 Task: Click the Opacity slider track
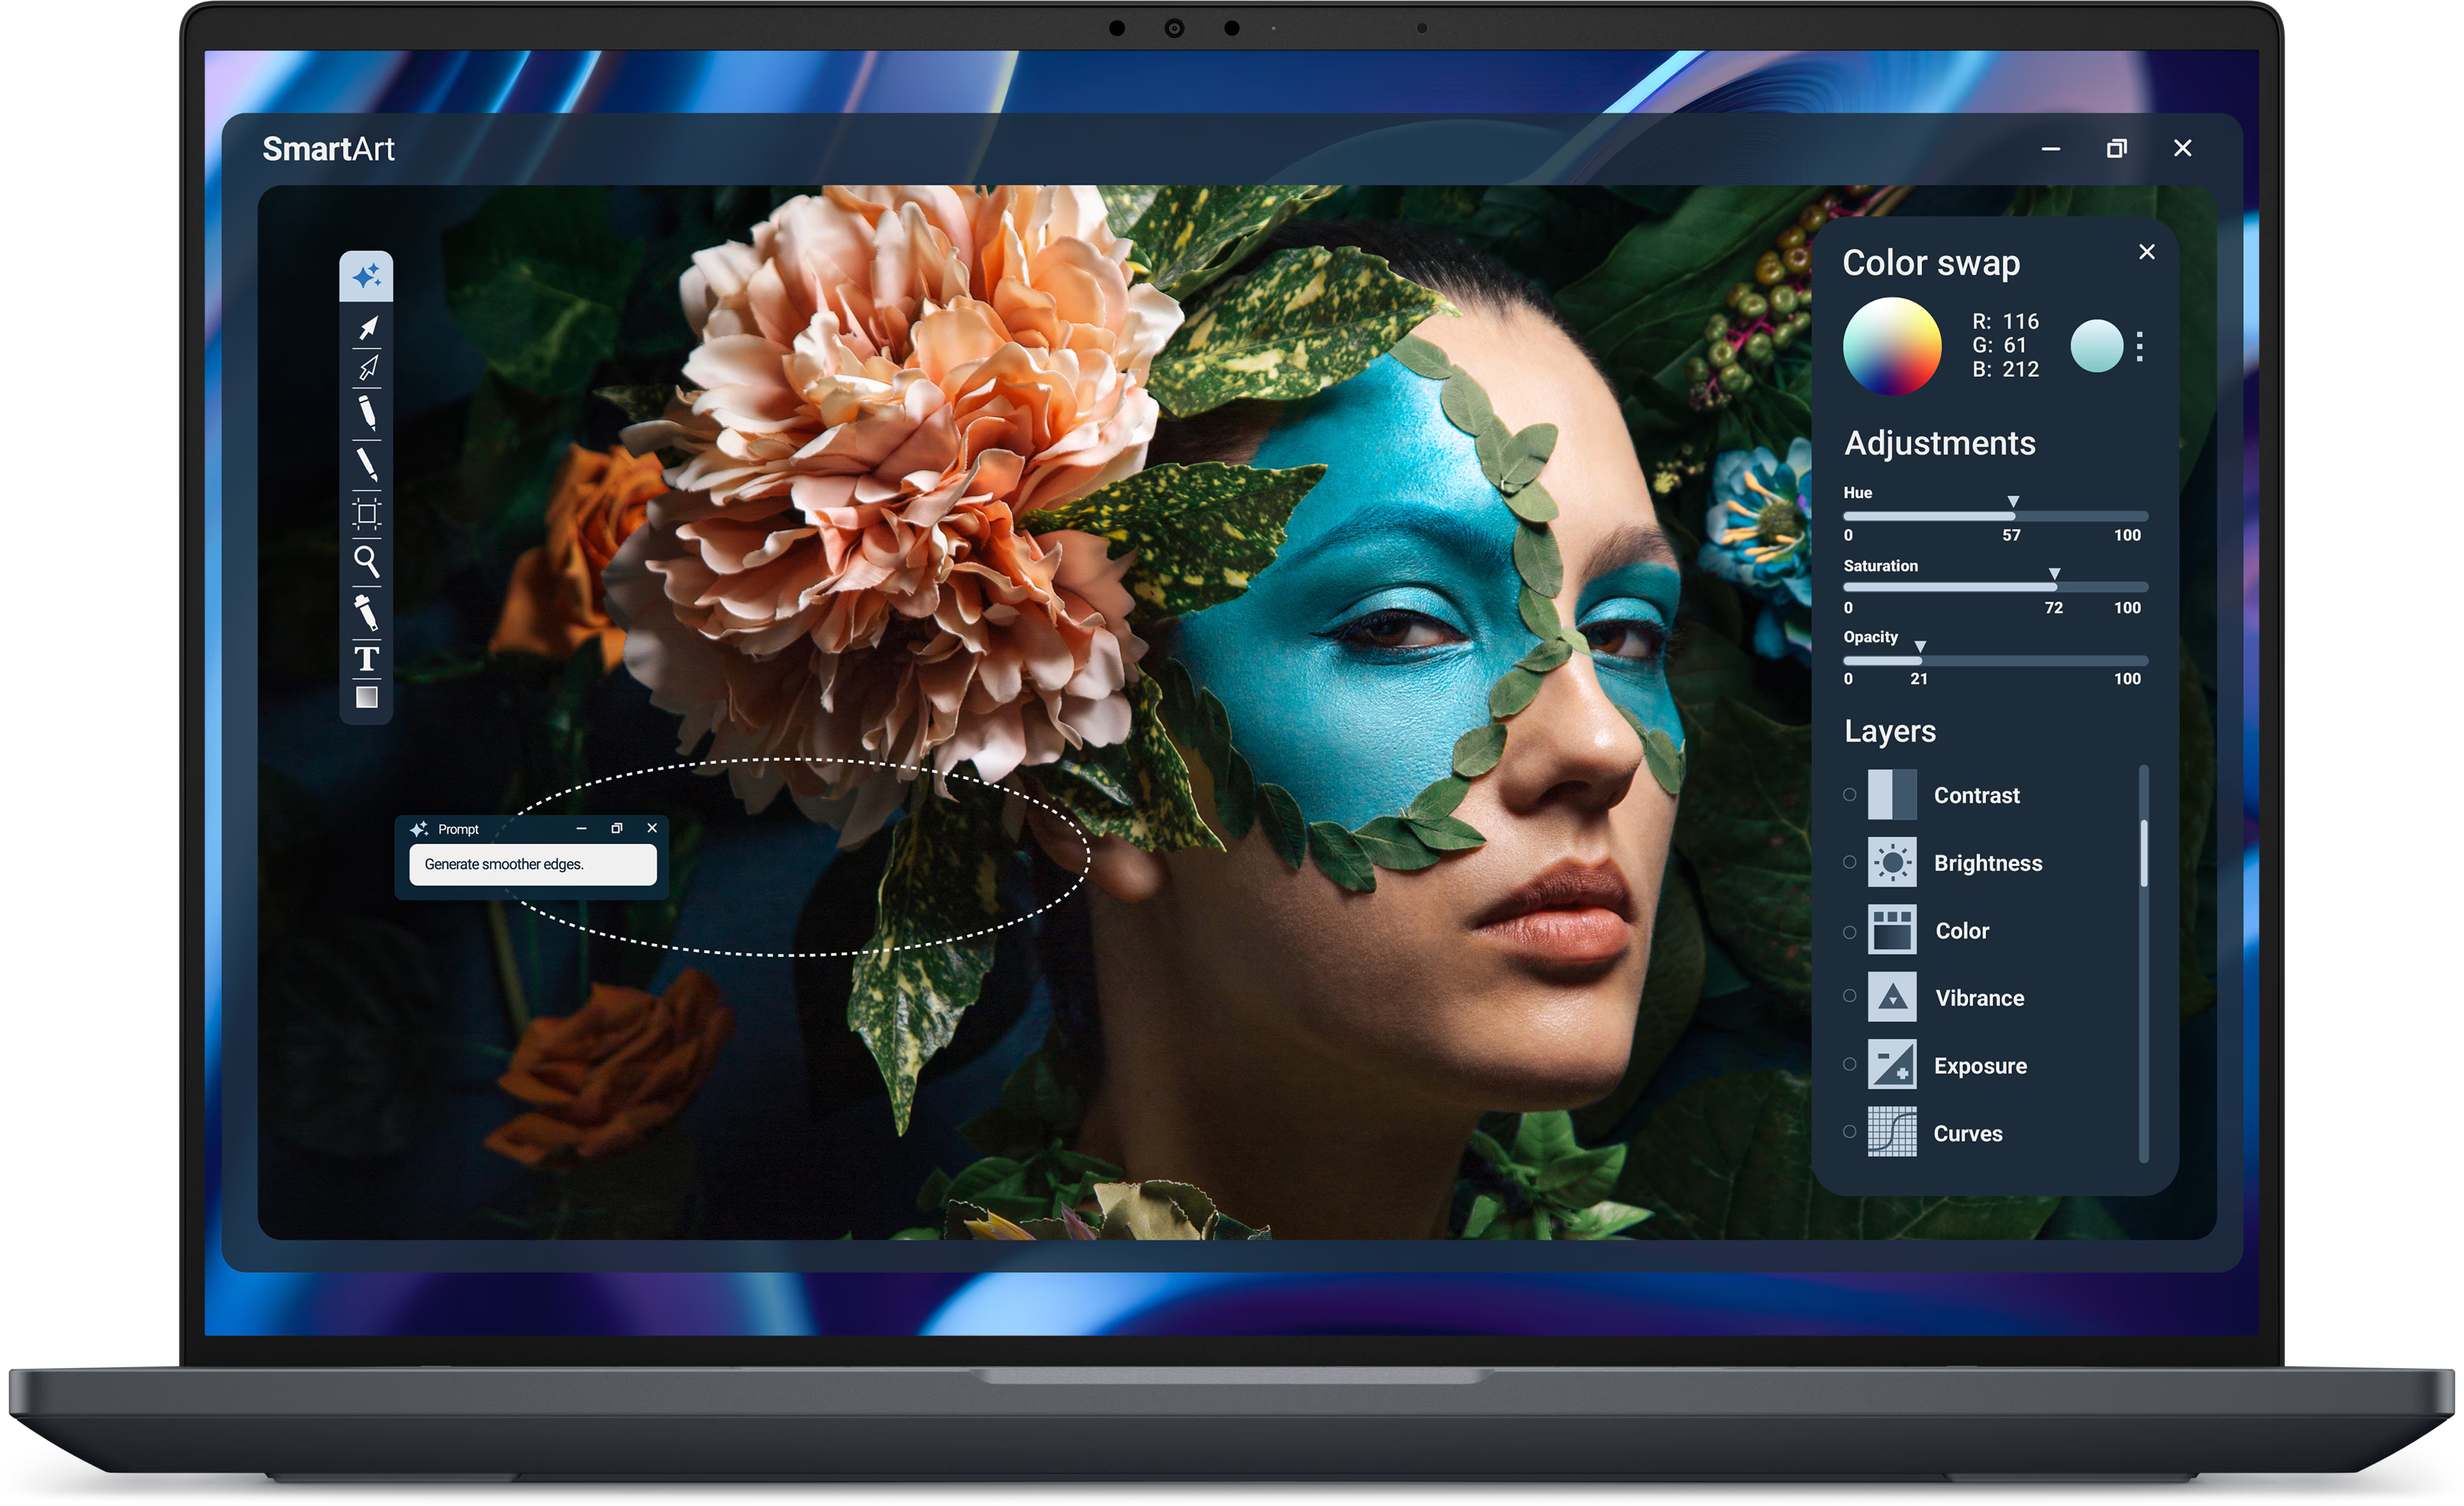(x=1996, y=660)
